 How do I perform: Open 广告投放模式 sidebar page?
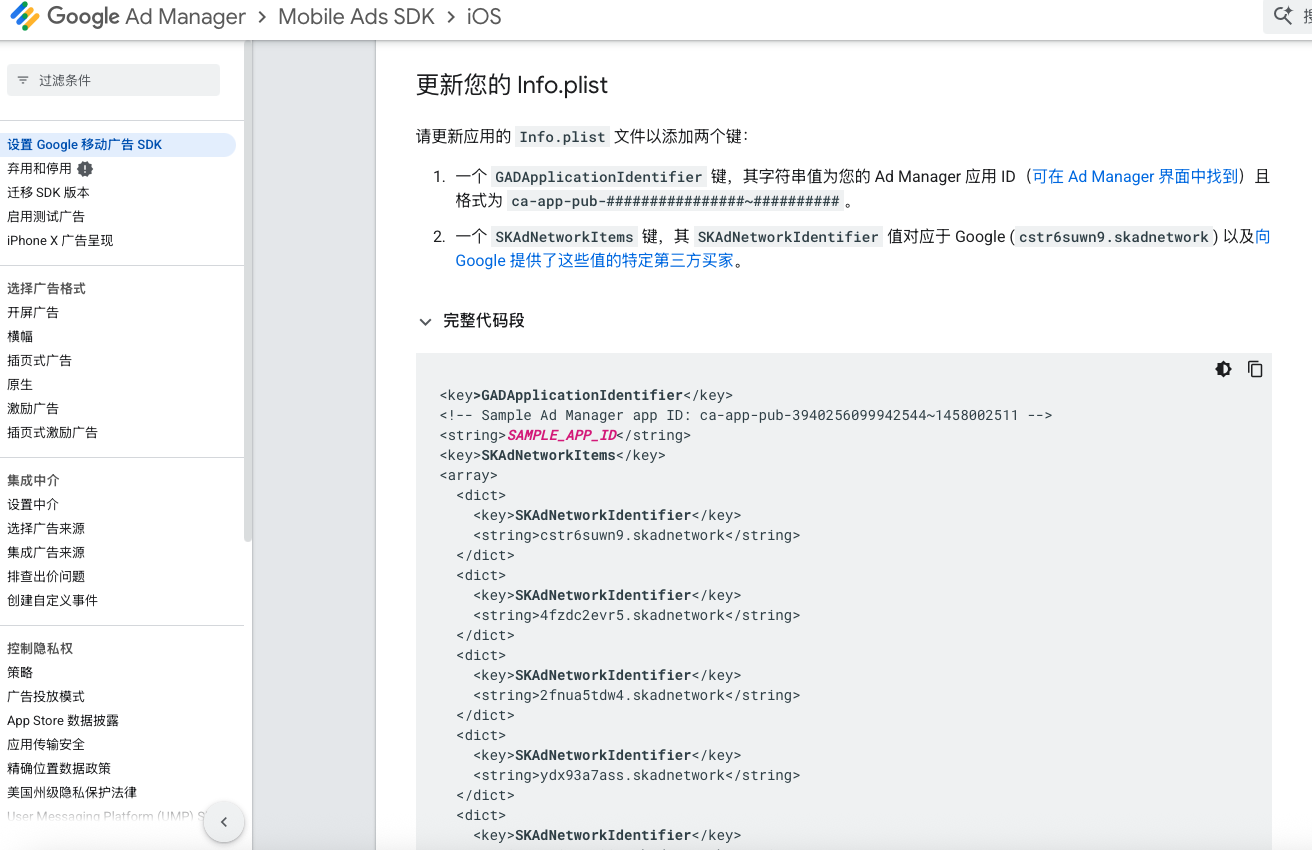point(46,697)
